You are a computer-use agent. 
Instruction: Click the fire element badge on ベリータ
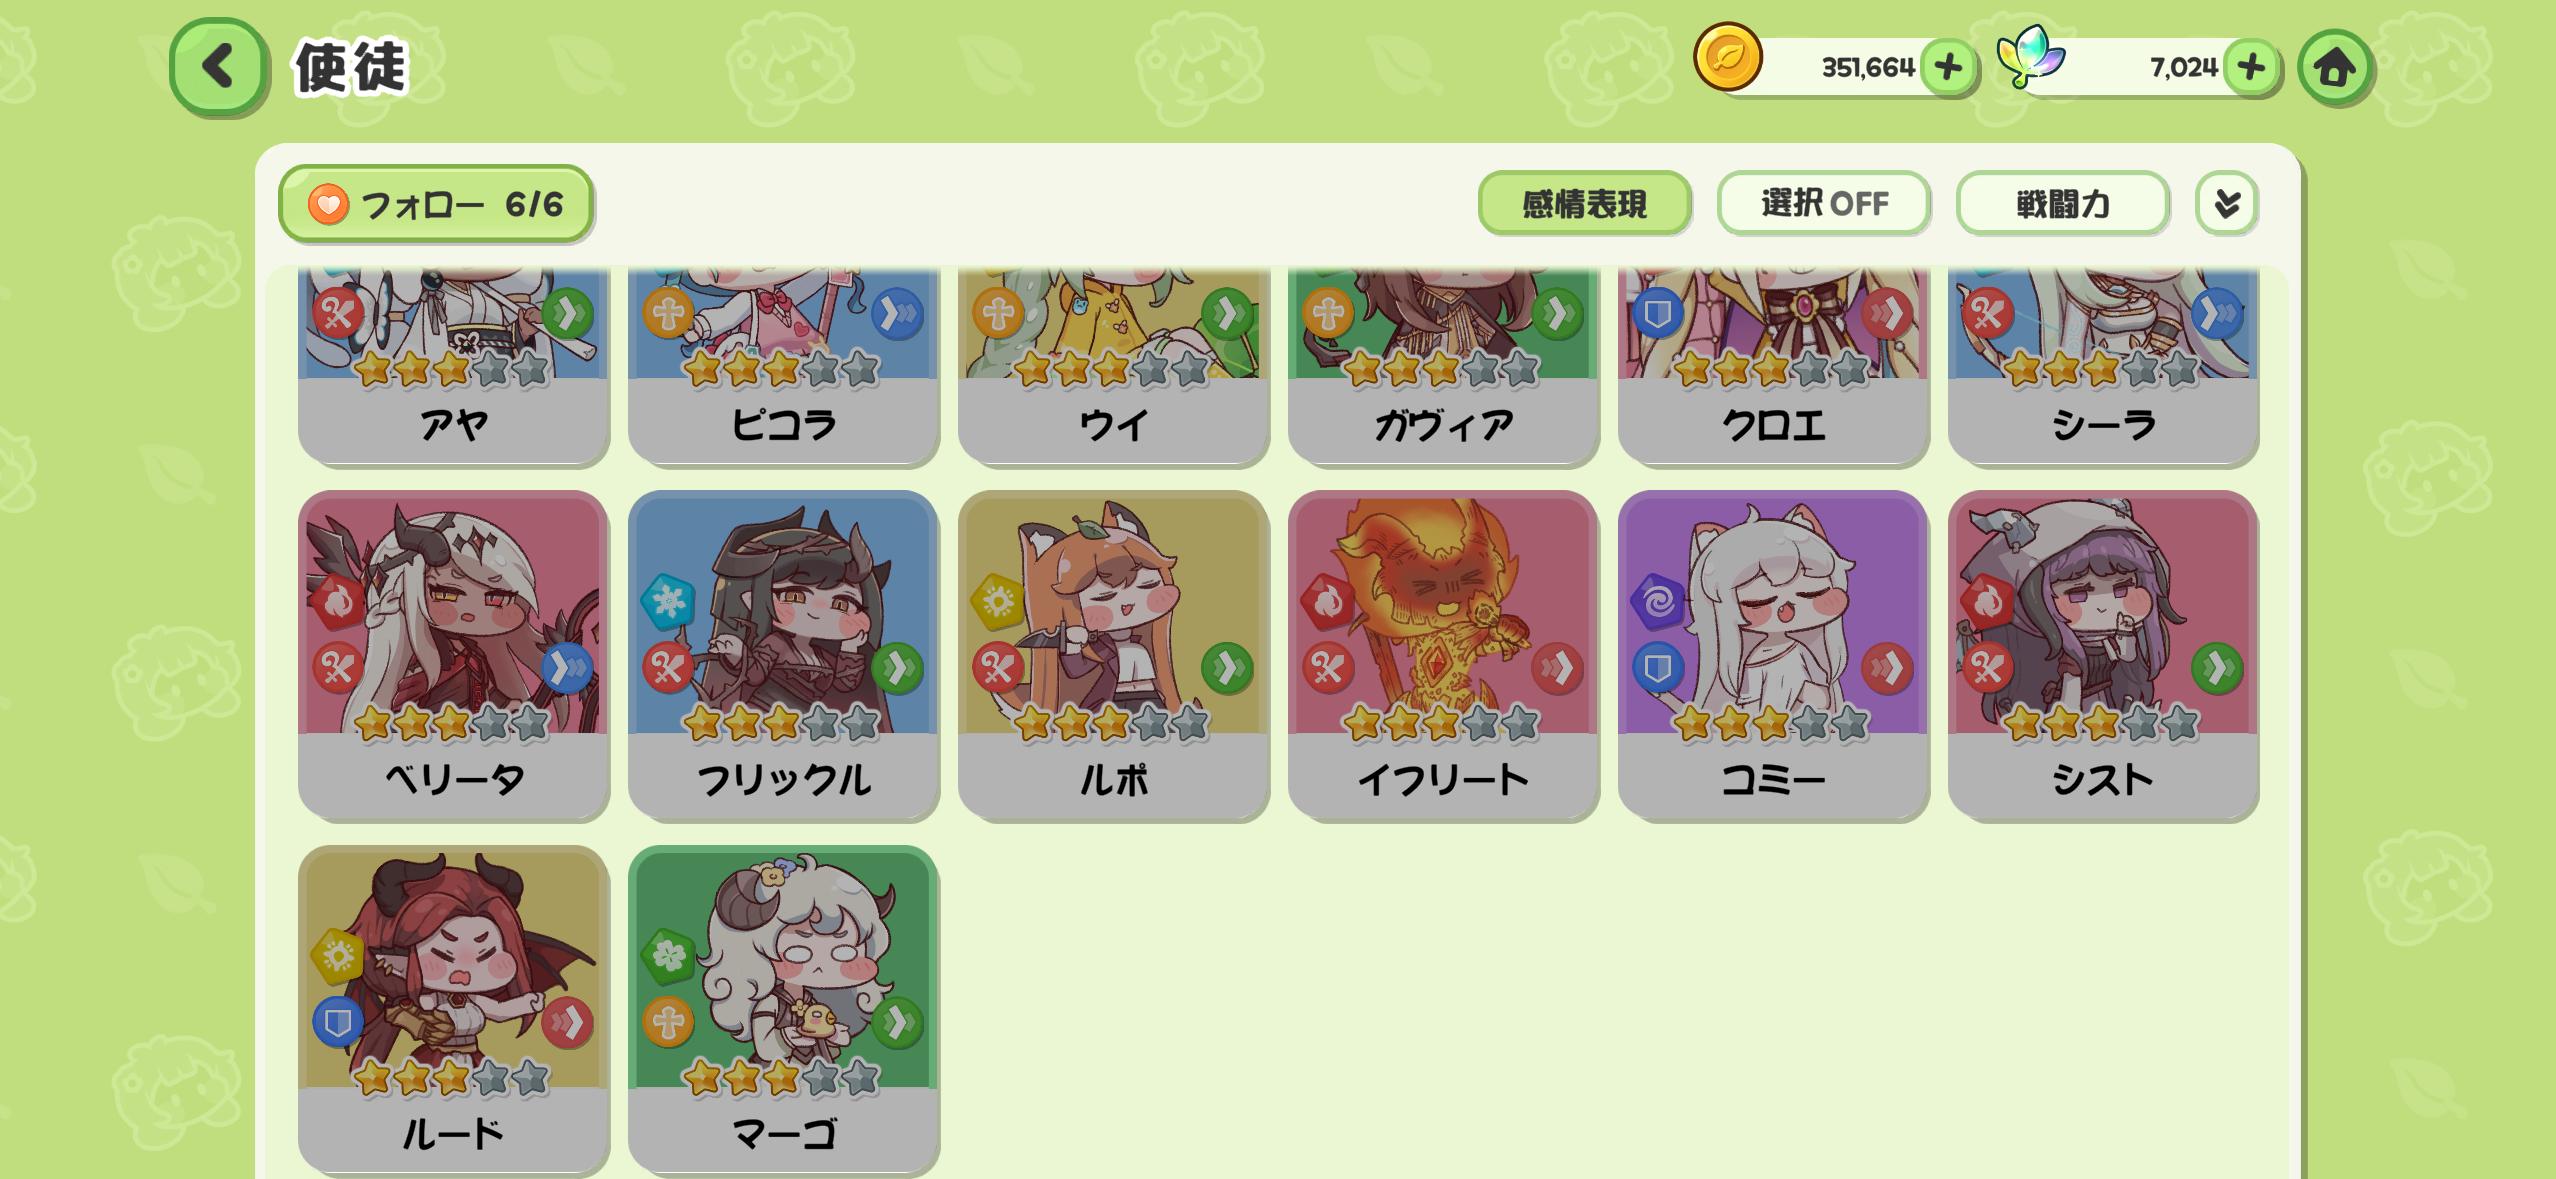(x=338, y=602)
